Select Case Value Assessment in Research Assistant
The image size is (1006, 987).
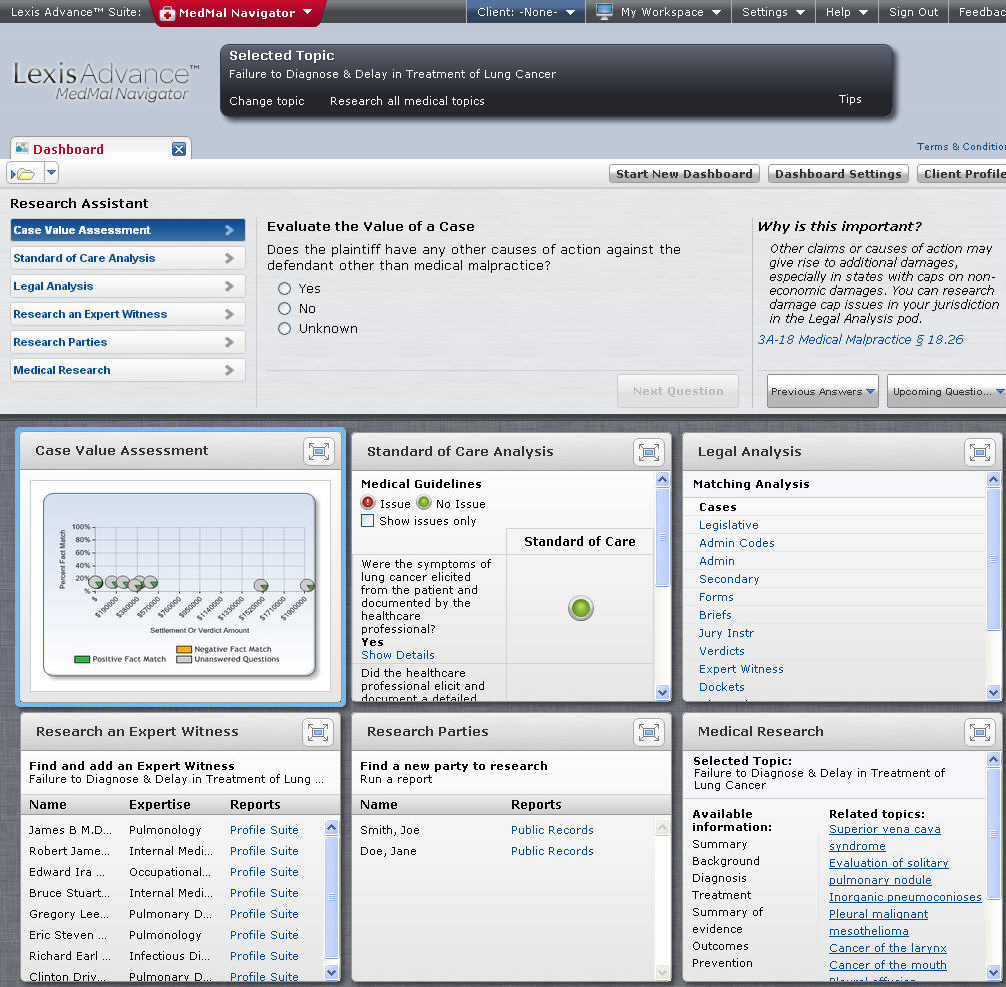tap(128, 230)
